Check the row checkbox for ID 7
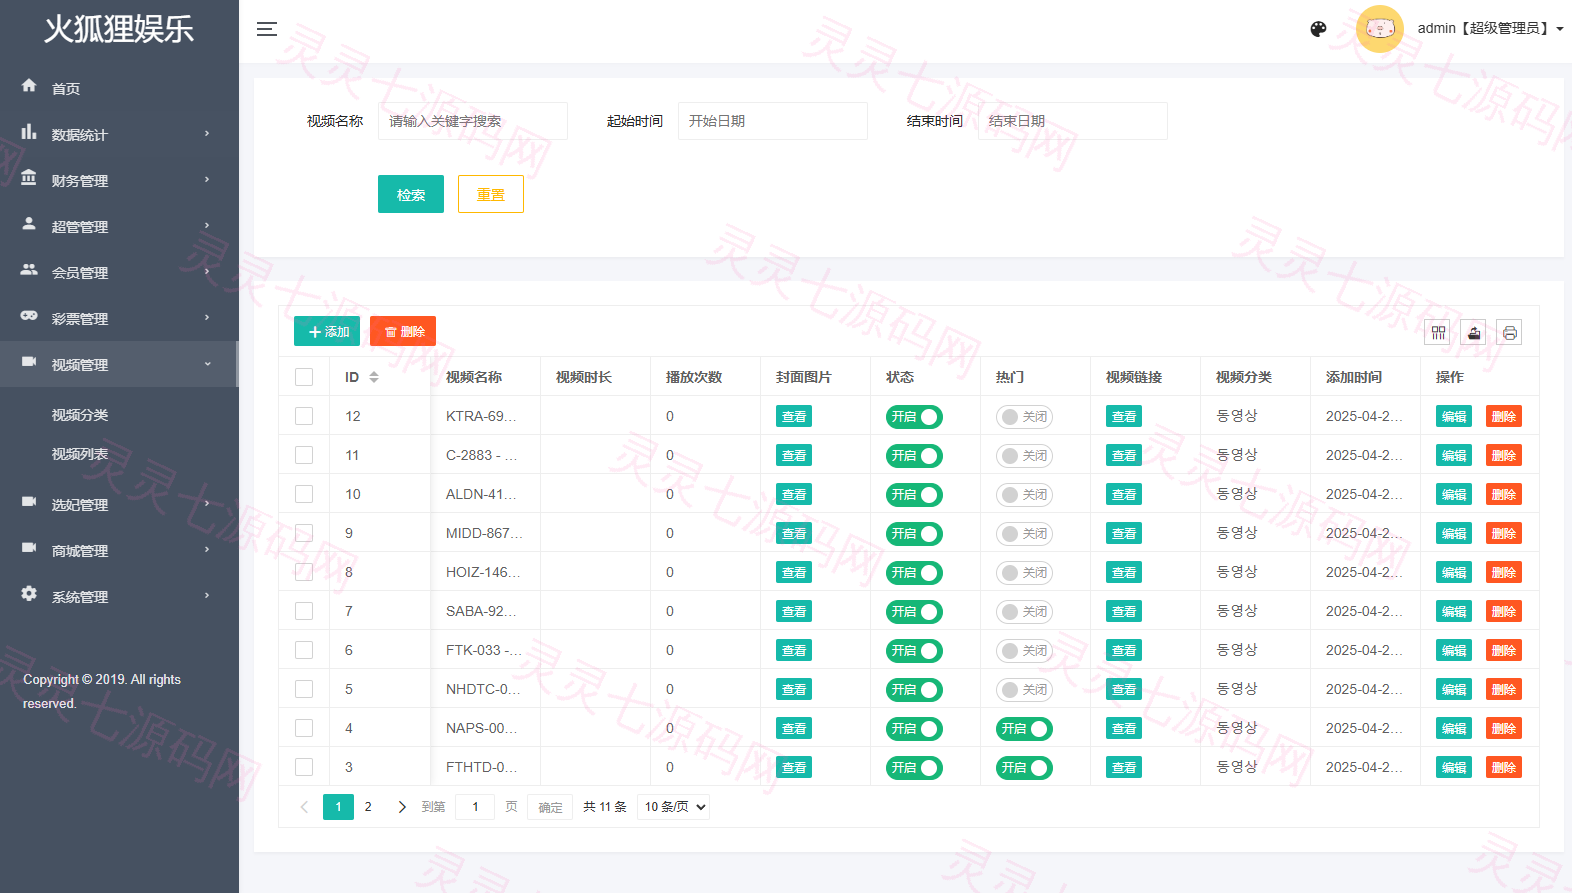This screenshot has width=1572, height=893. (x=304, y=611)
